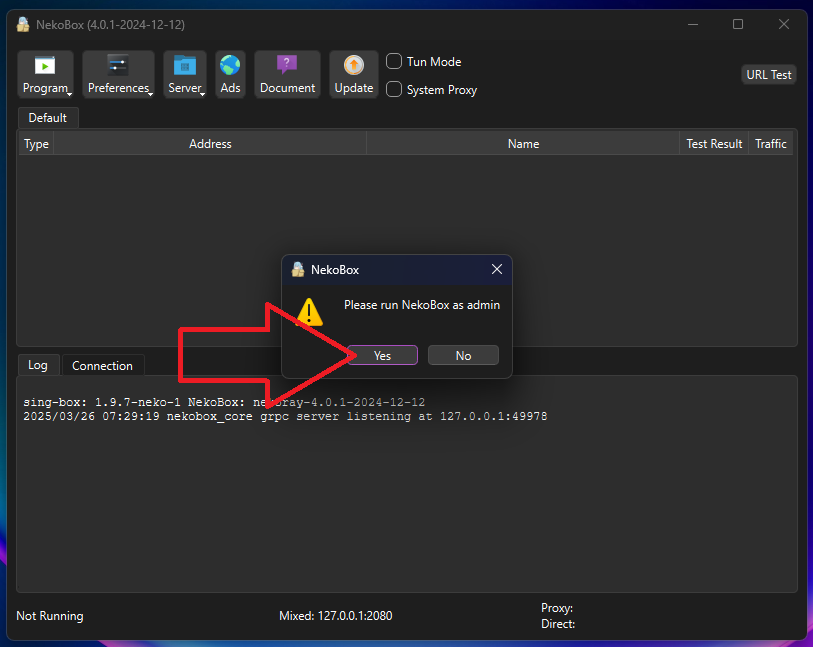Click the NekoBox icon in the dialog title
Viewport: 813px width, 647px height.
pos(298,270)
